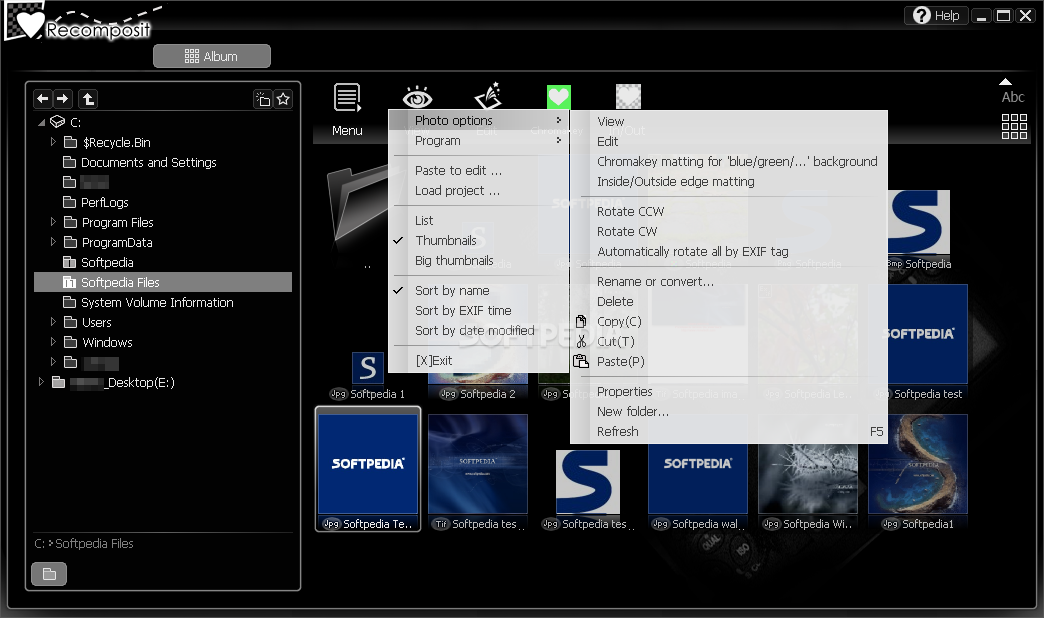This screenshot has height=618, width=1044.
Task: Open the Menu list icon
Action: [347, 98]
